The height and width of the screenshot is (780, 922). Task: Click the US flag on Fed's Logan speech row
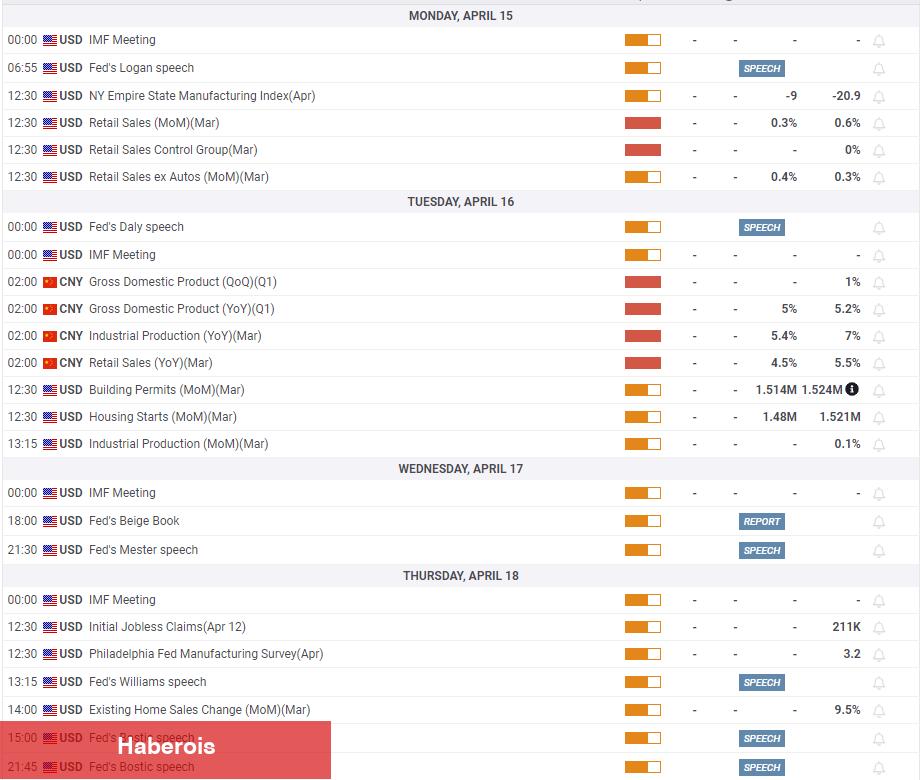pyautogui.click(x=50, y=68)
